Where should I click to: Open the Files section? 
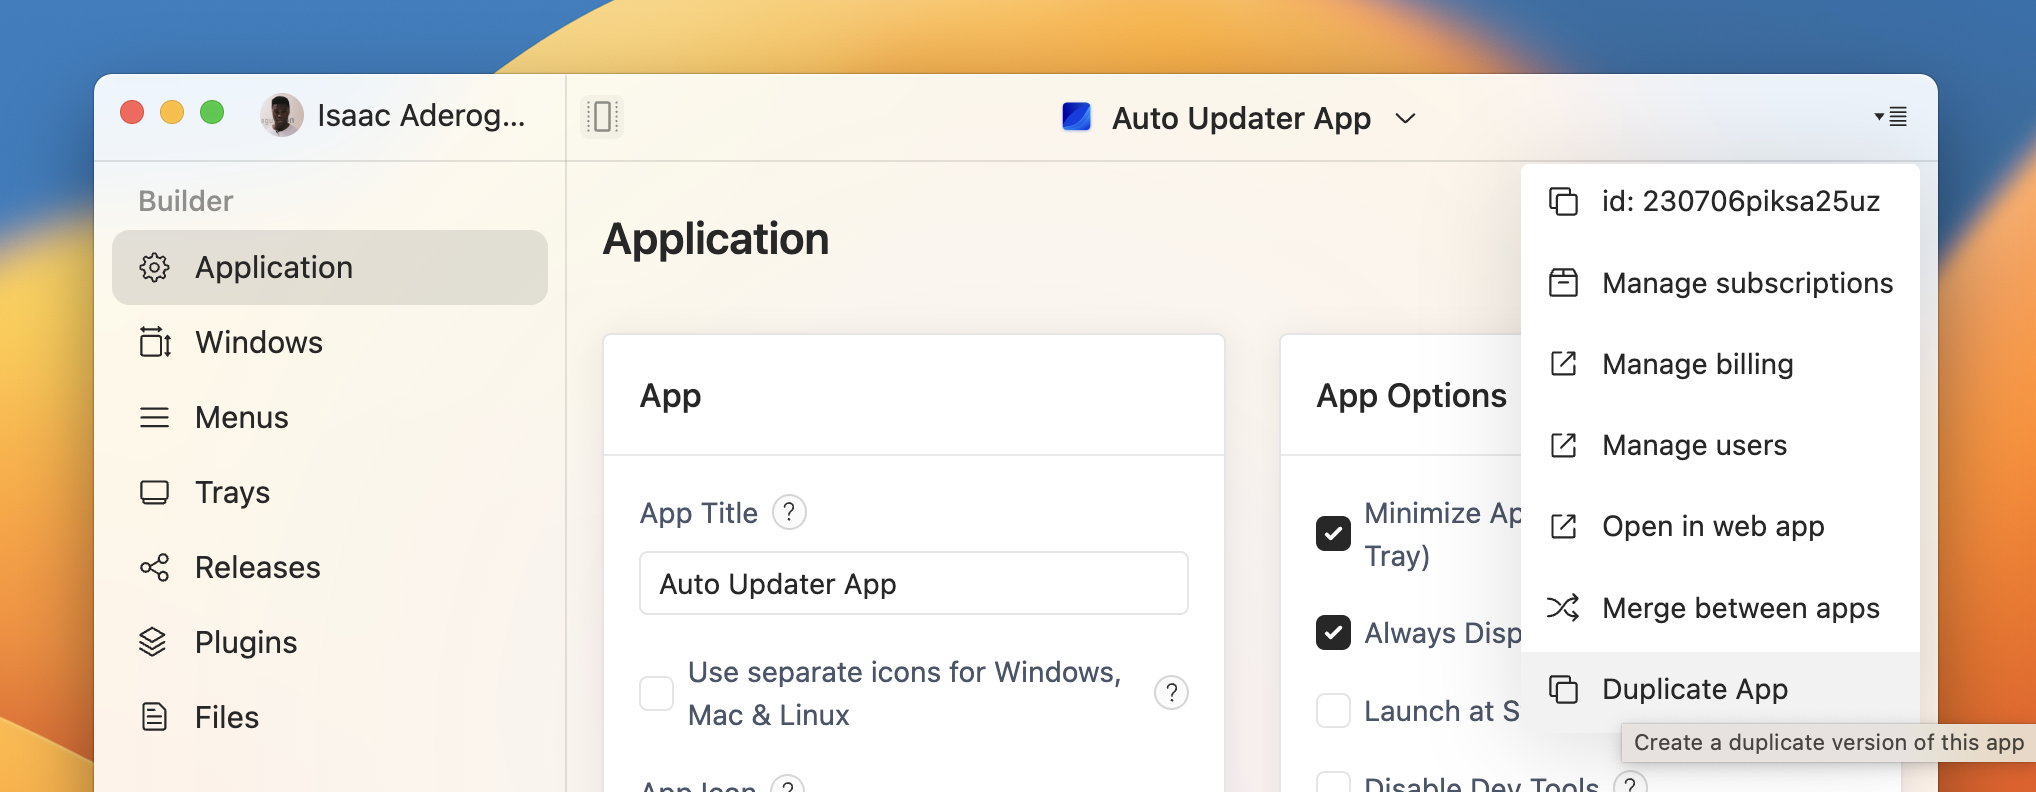coord(330,717)
